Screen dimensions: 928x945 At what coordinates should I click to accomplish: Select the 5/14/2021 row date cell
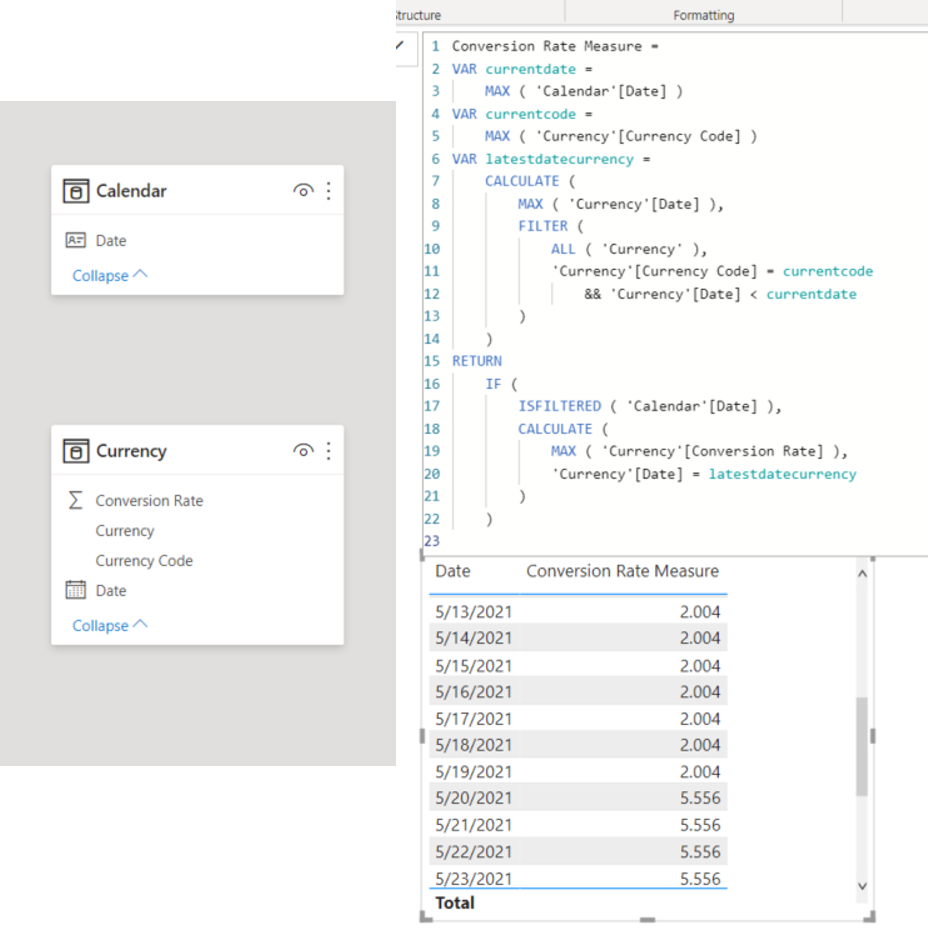[474, 638]
